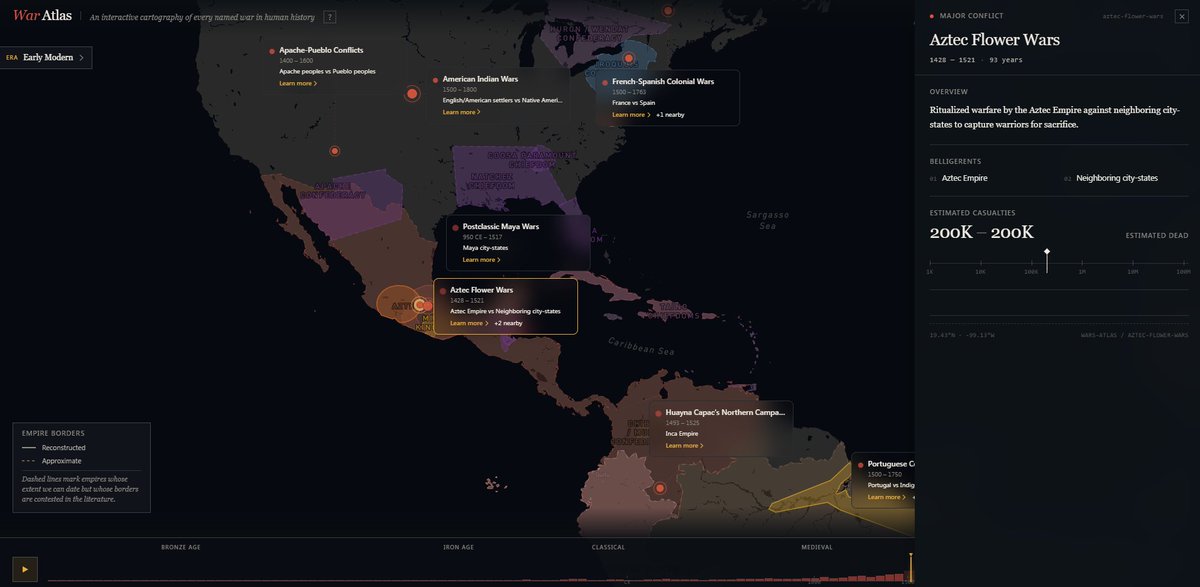Select the Aztec Flower Wars highlighted marker

[x=420, y=305]
